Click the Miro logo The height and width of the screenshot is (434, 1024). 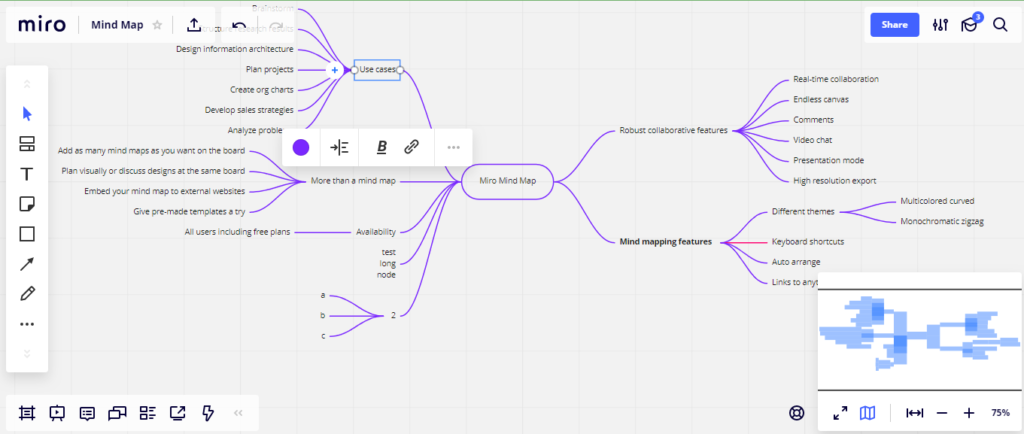point(42,25)
